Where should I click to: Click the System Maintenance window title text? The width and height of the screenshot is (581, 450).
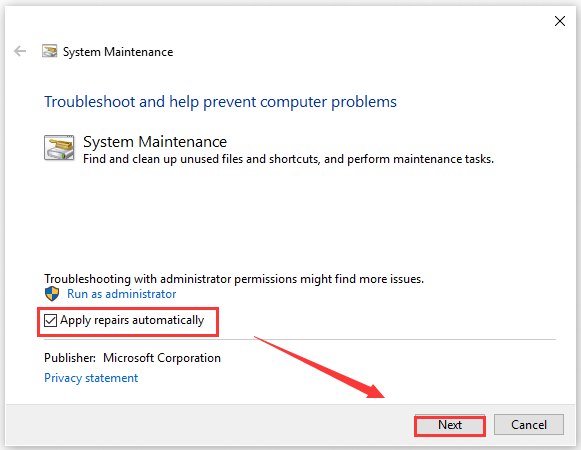coord(118,52)
